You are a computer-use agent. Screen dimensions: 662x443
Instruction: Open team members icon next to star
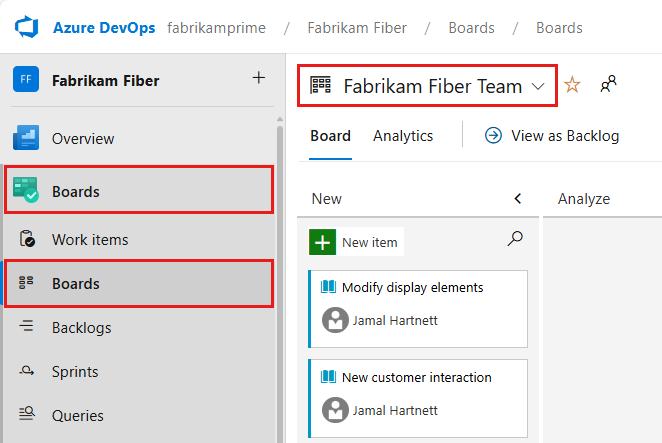click(608, 85)
